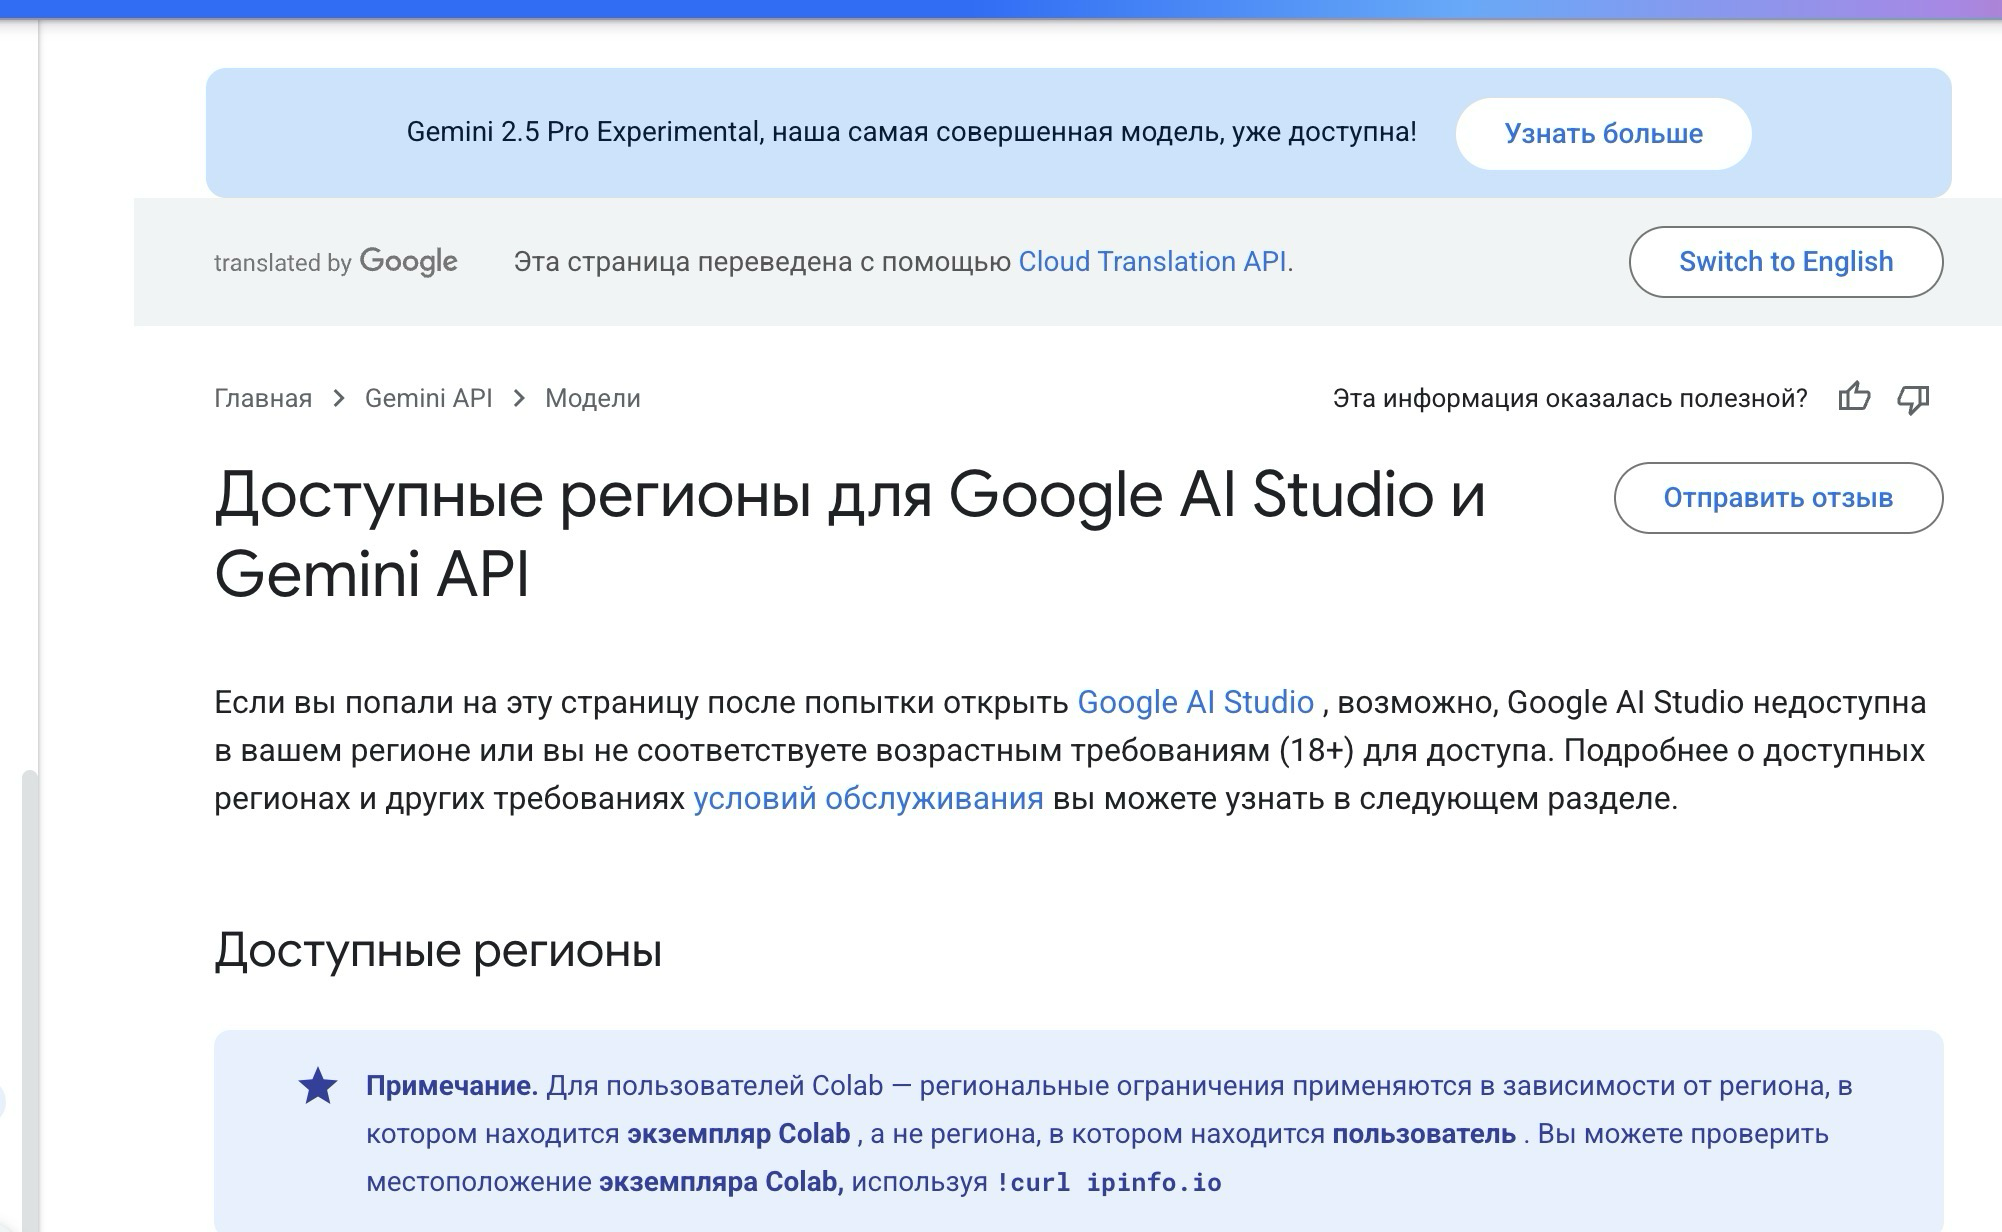Screen dimensions: 2002x1232
Task: Click the bold "Примечание." label
Action: tap(452, 1085)
